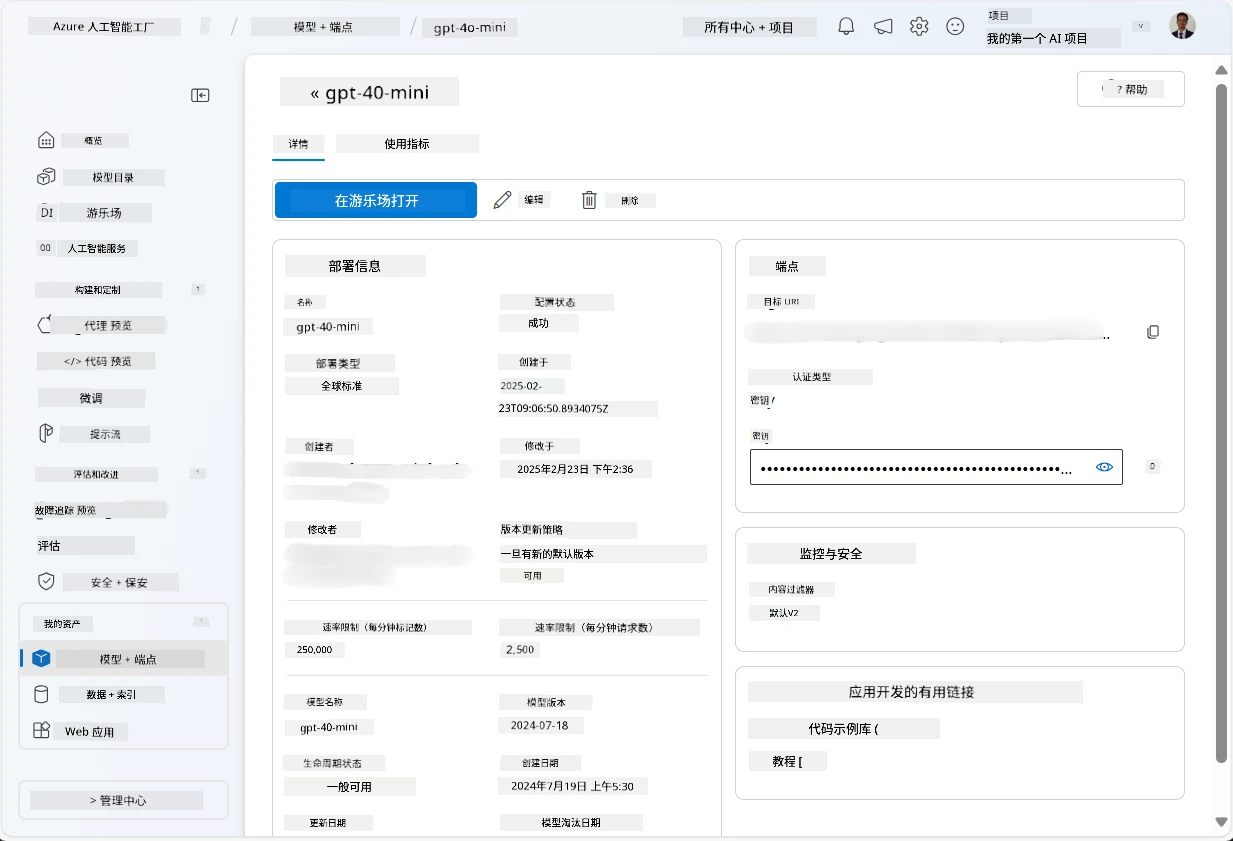The width and height of the screenshot is (1233, 841).
Task: Click 部署信息 section heading
Action: (x=355, y=267)
